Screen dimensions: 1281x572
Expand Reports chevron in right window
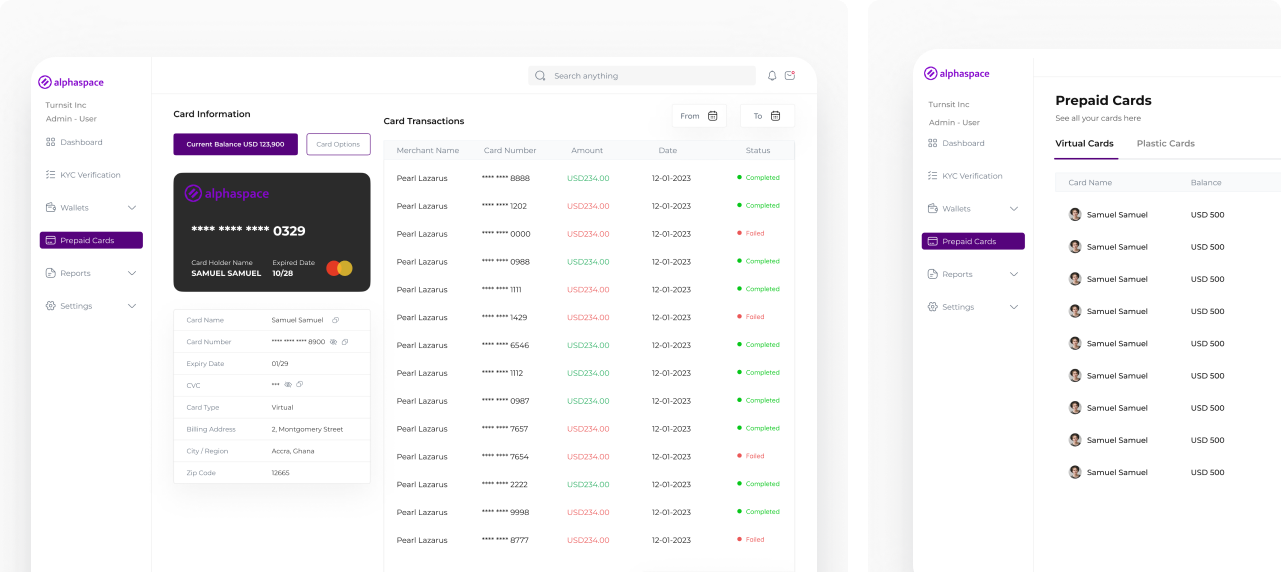[1014, 274]
